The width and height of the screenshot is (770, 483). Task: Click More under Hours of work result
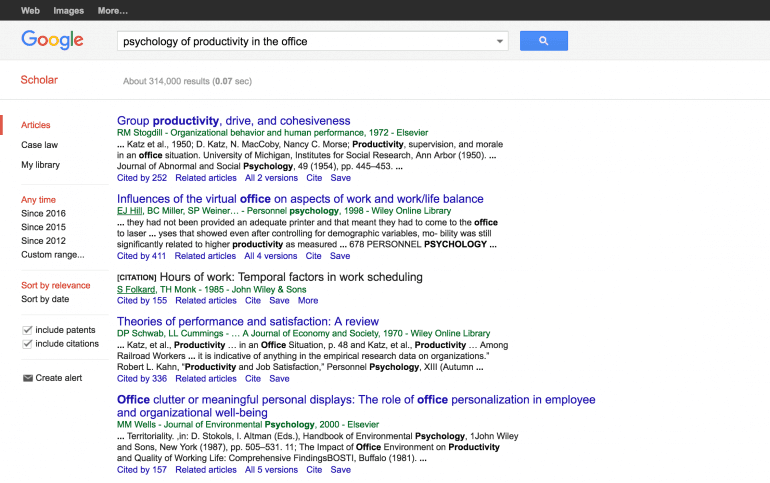(x=307, y=300)
